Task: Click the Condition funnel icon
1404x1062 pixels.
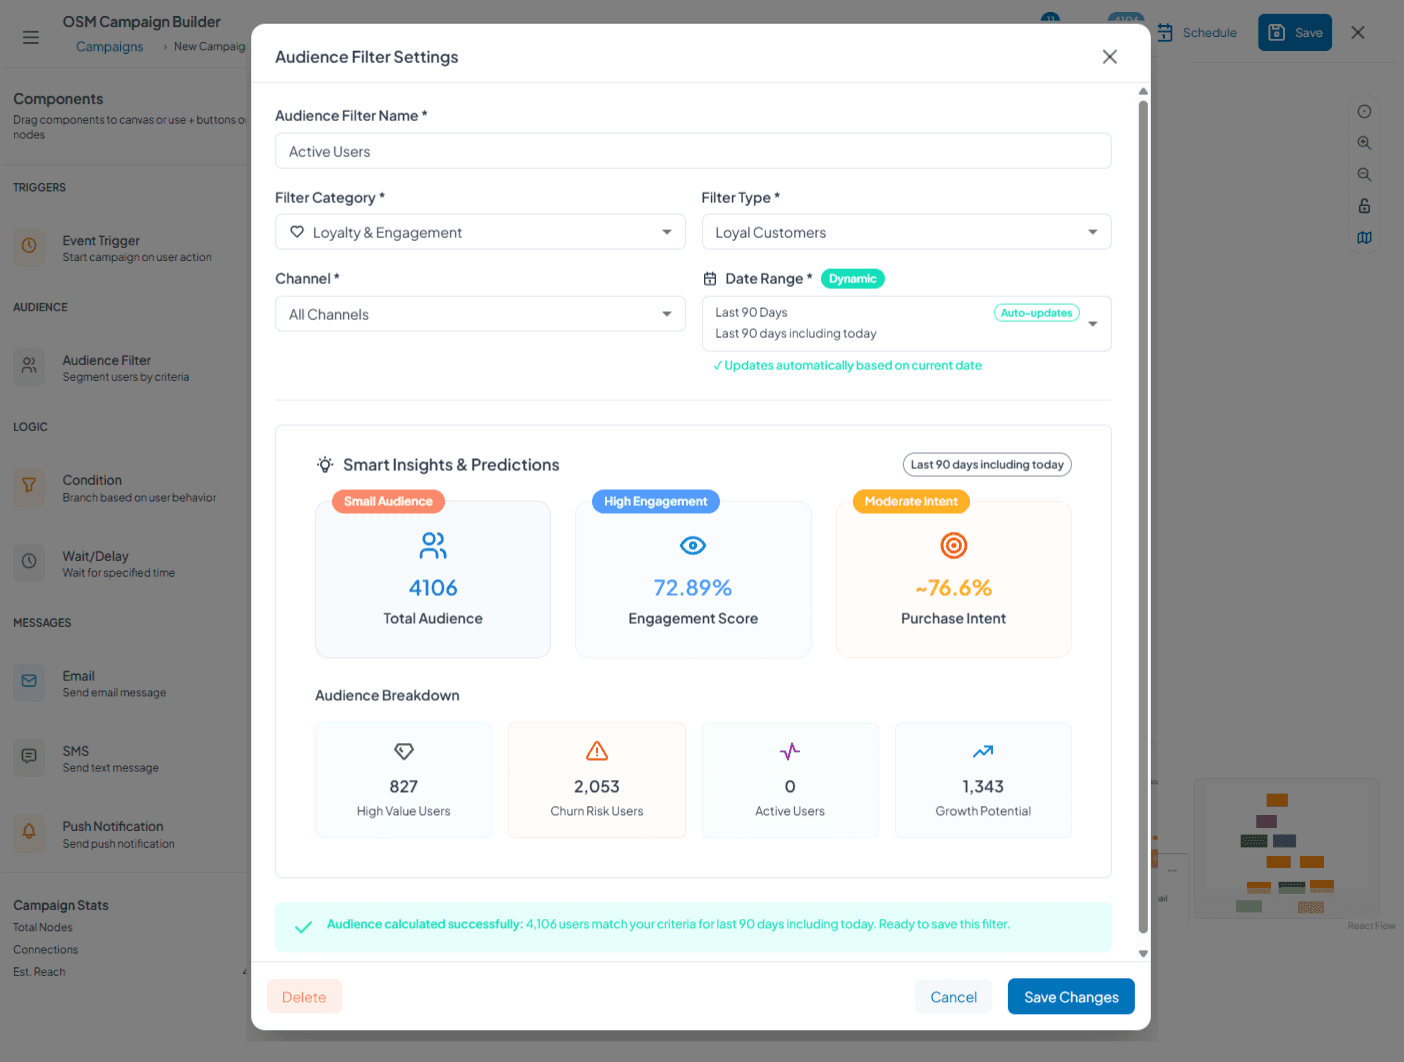Action: (x=29, y=486)
